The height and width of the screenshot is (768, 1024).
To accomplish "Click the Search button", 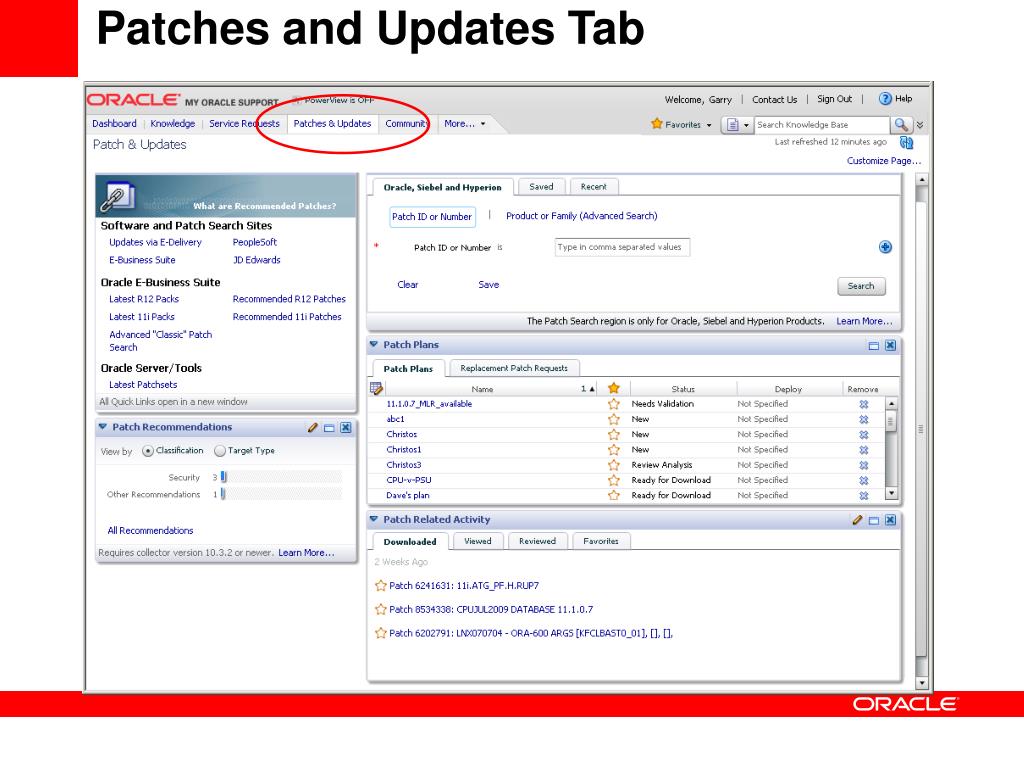I will [x=861, y=286].
